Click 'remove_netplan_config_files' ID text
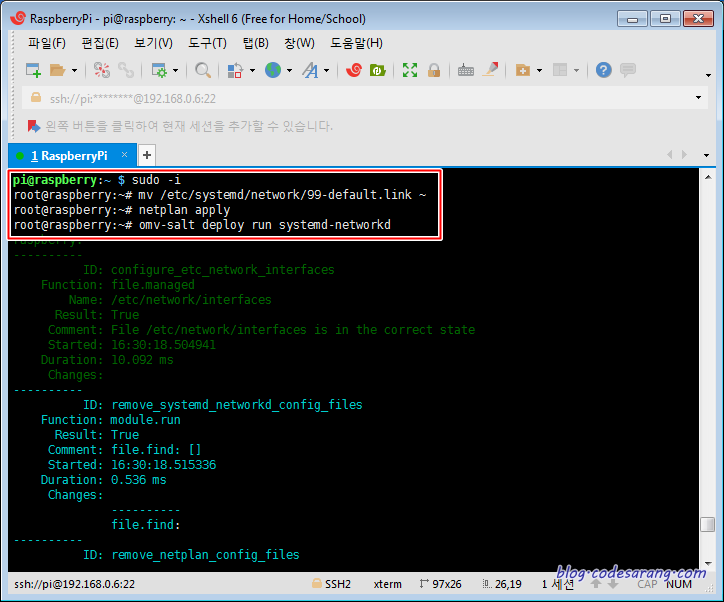Screen dimensions: 724x602 (205, 555)
